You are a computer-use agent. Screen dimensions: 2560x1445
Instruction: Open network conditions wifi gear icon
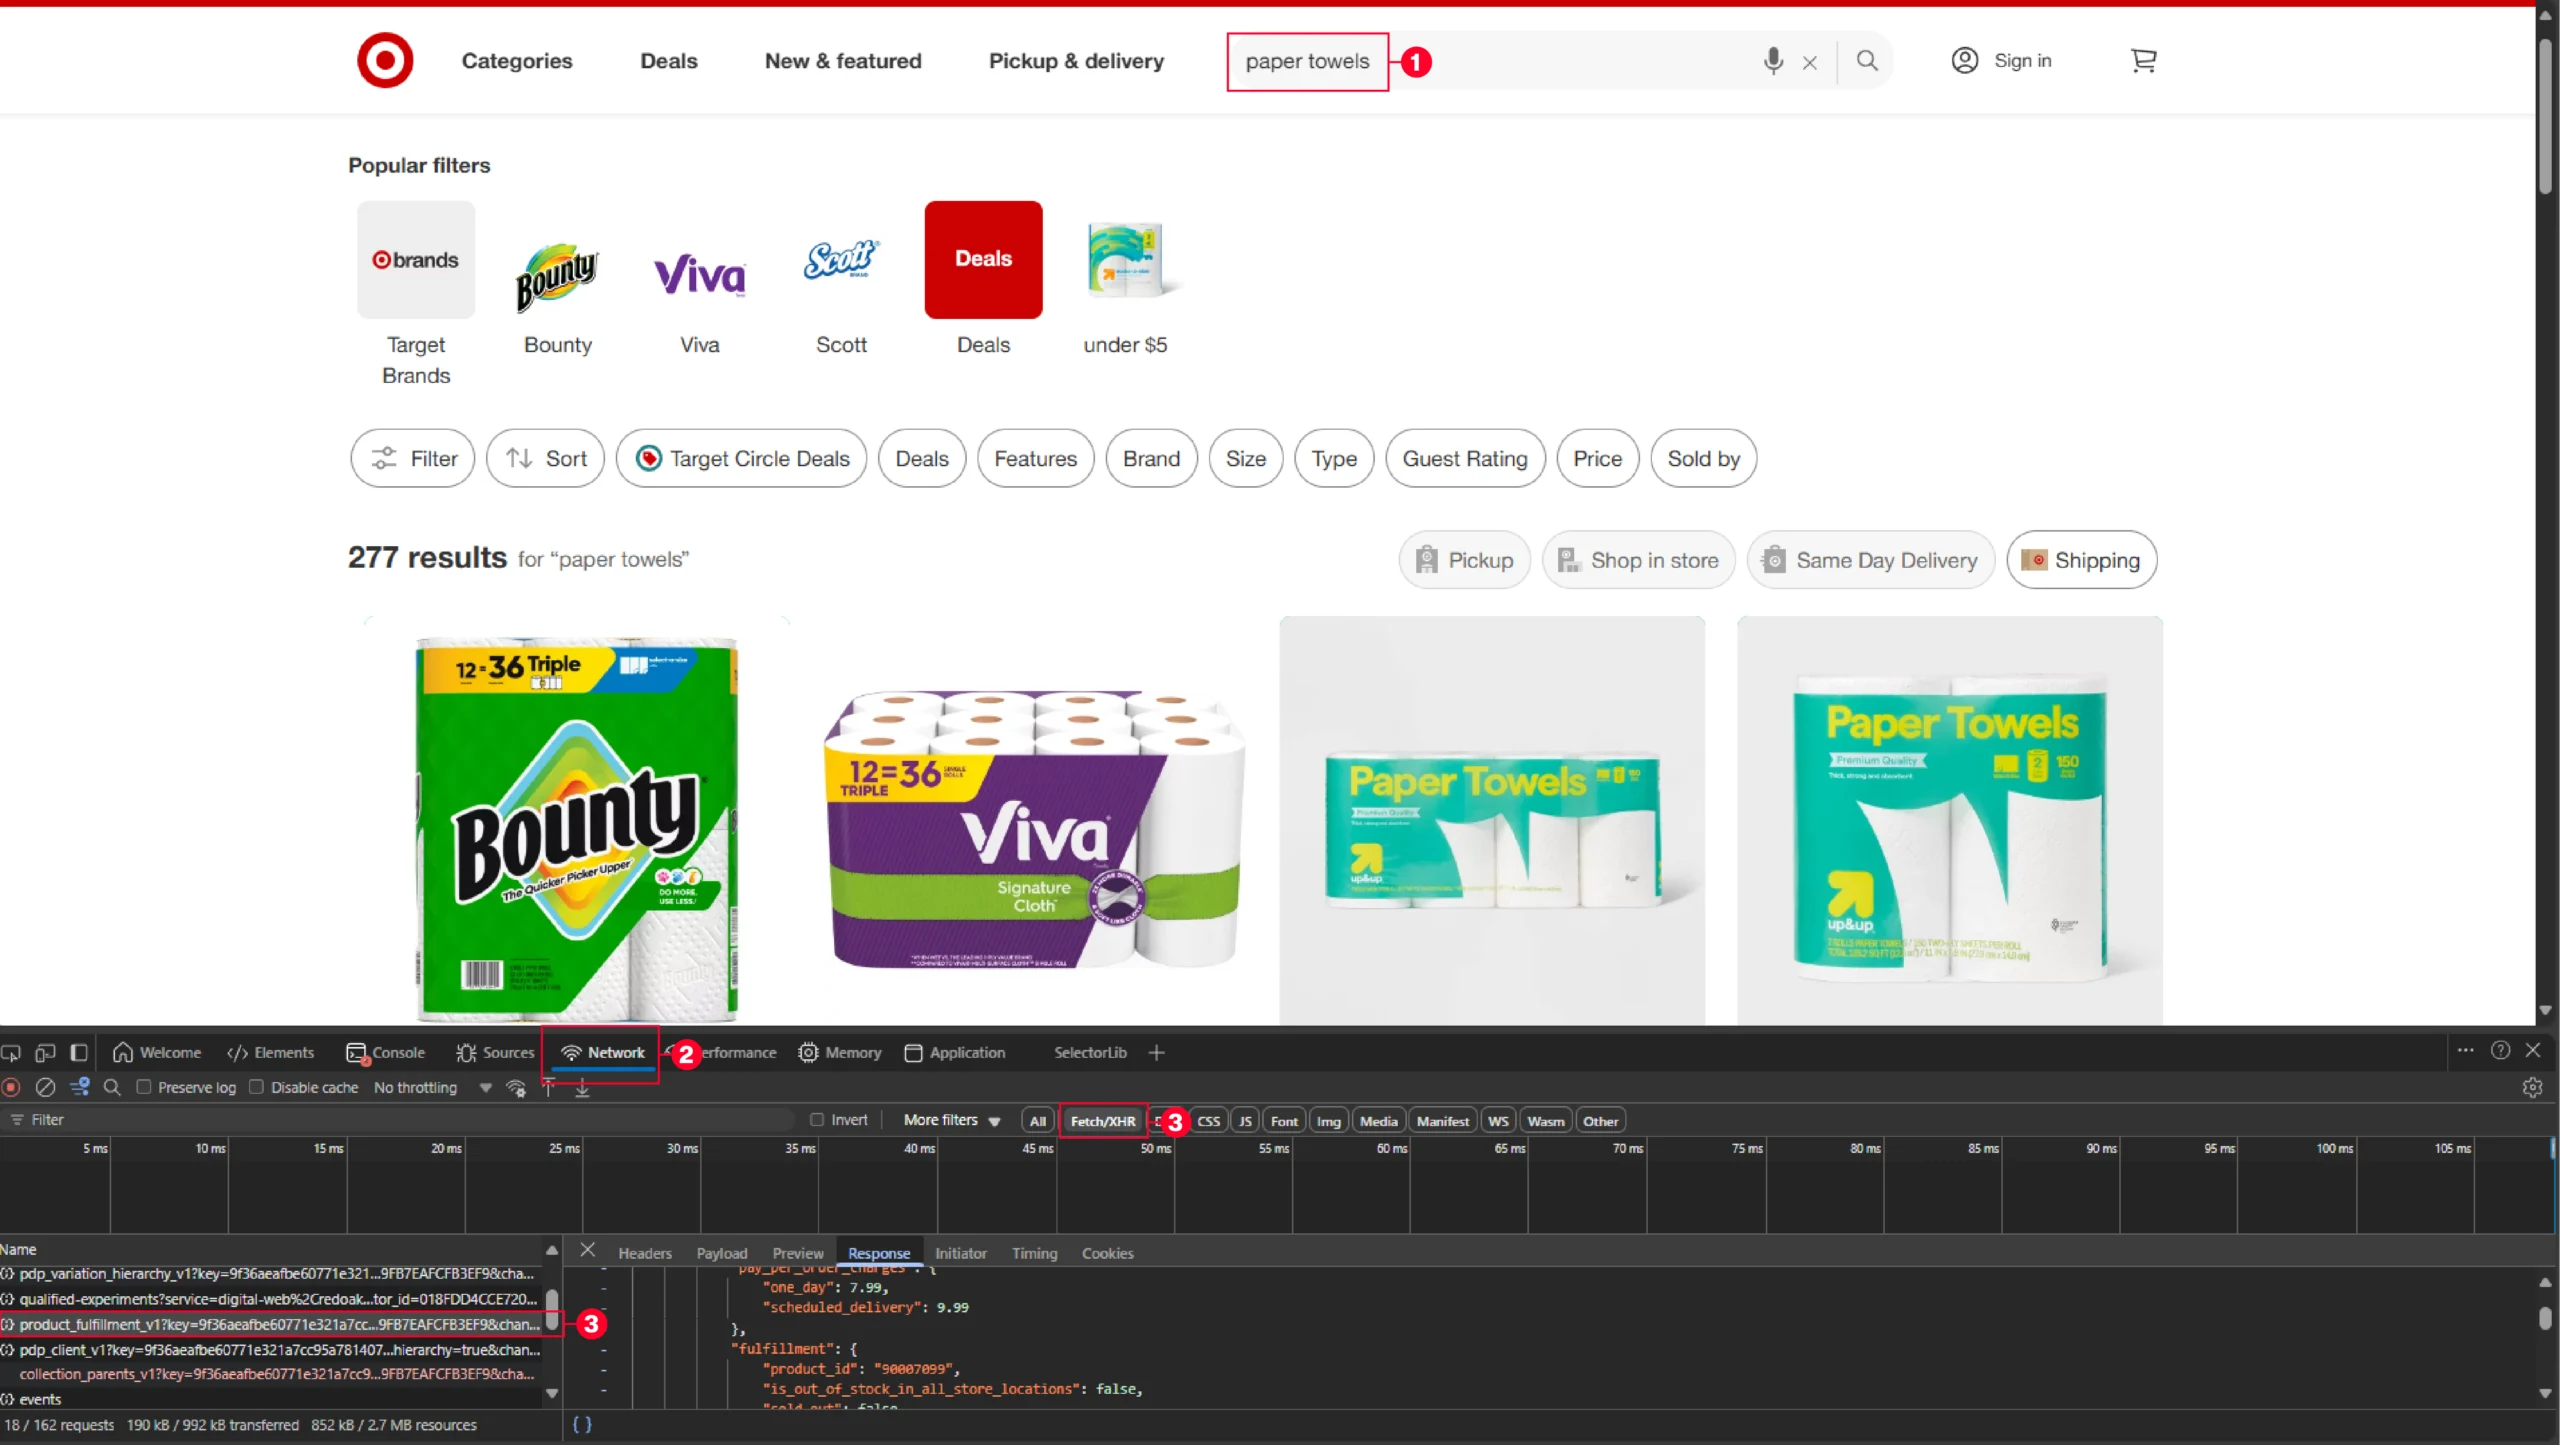point(516,1088)
